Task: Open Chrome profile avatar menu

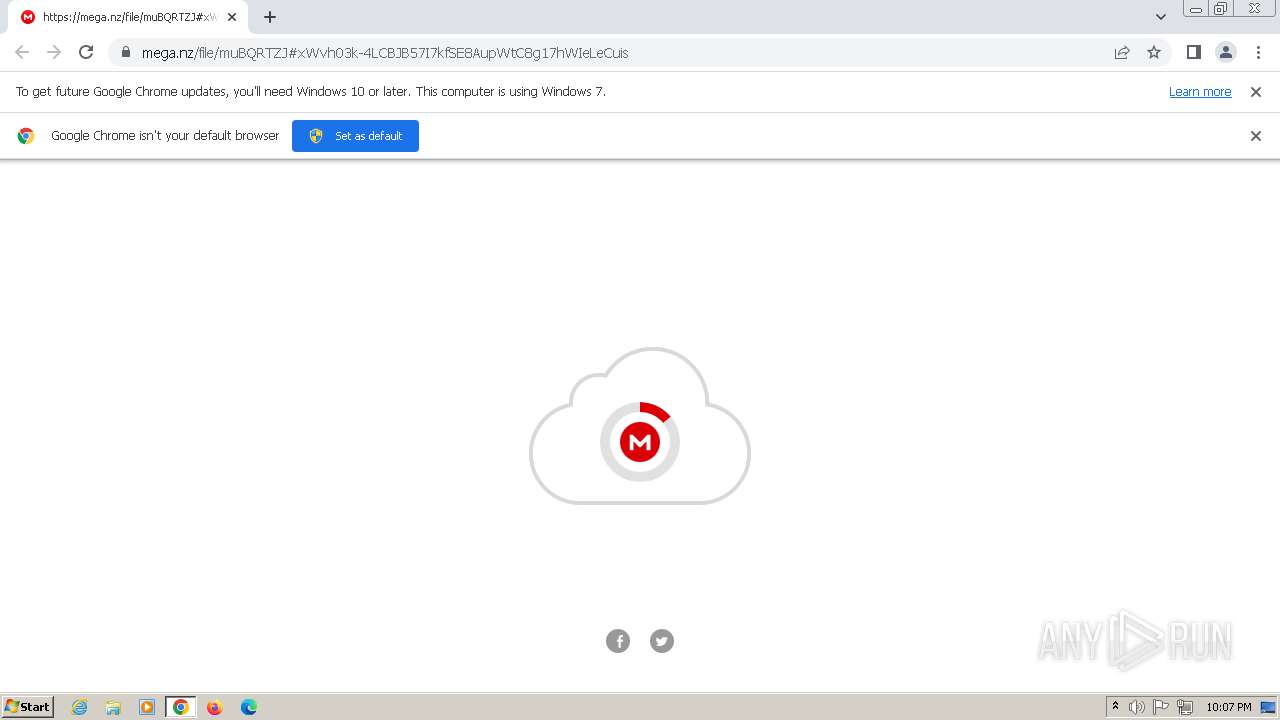Action: 1225,52
